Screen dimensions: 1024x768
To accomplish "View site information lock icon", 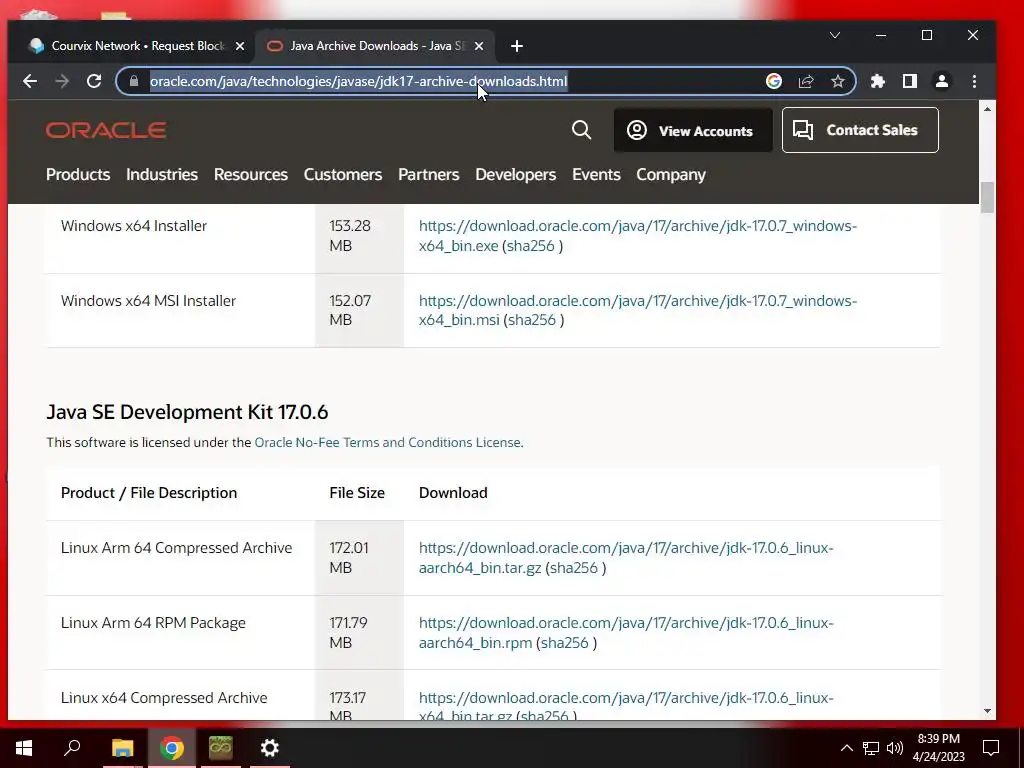I will point(134,81).
